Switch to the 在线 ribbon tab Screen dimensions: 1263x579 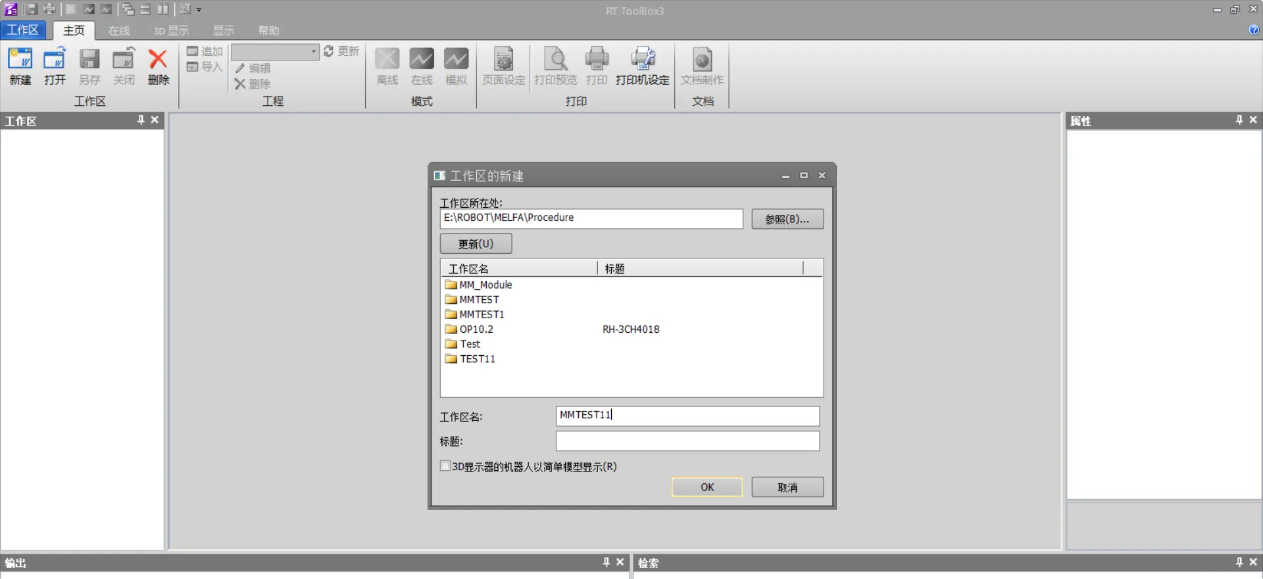coord(119,31)
